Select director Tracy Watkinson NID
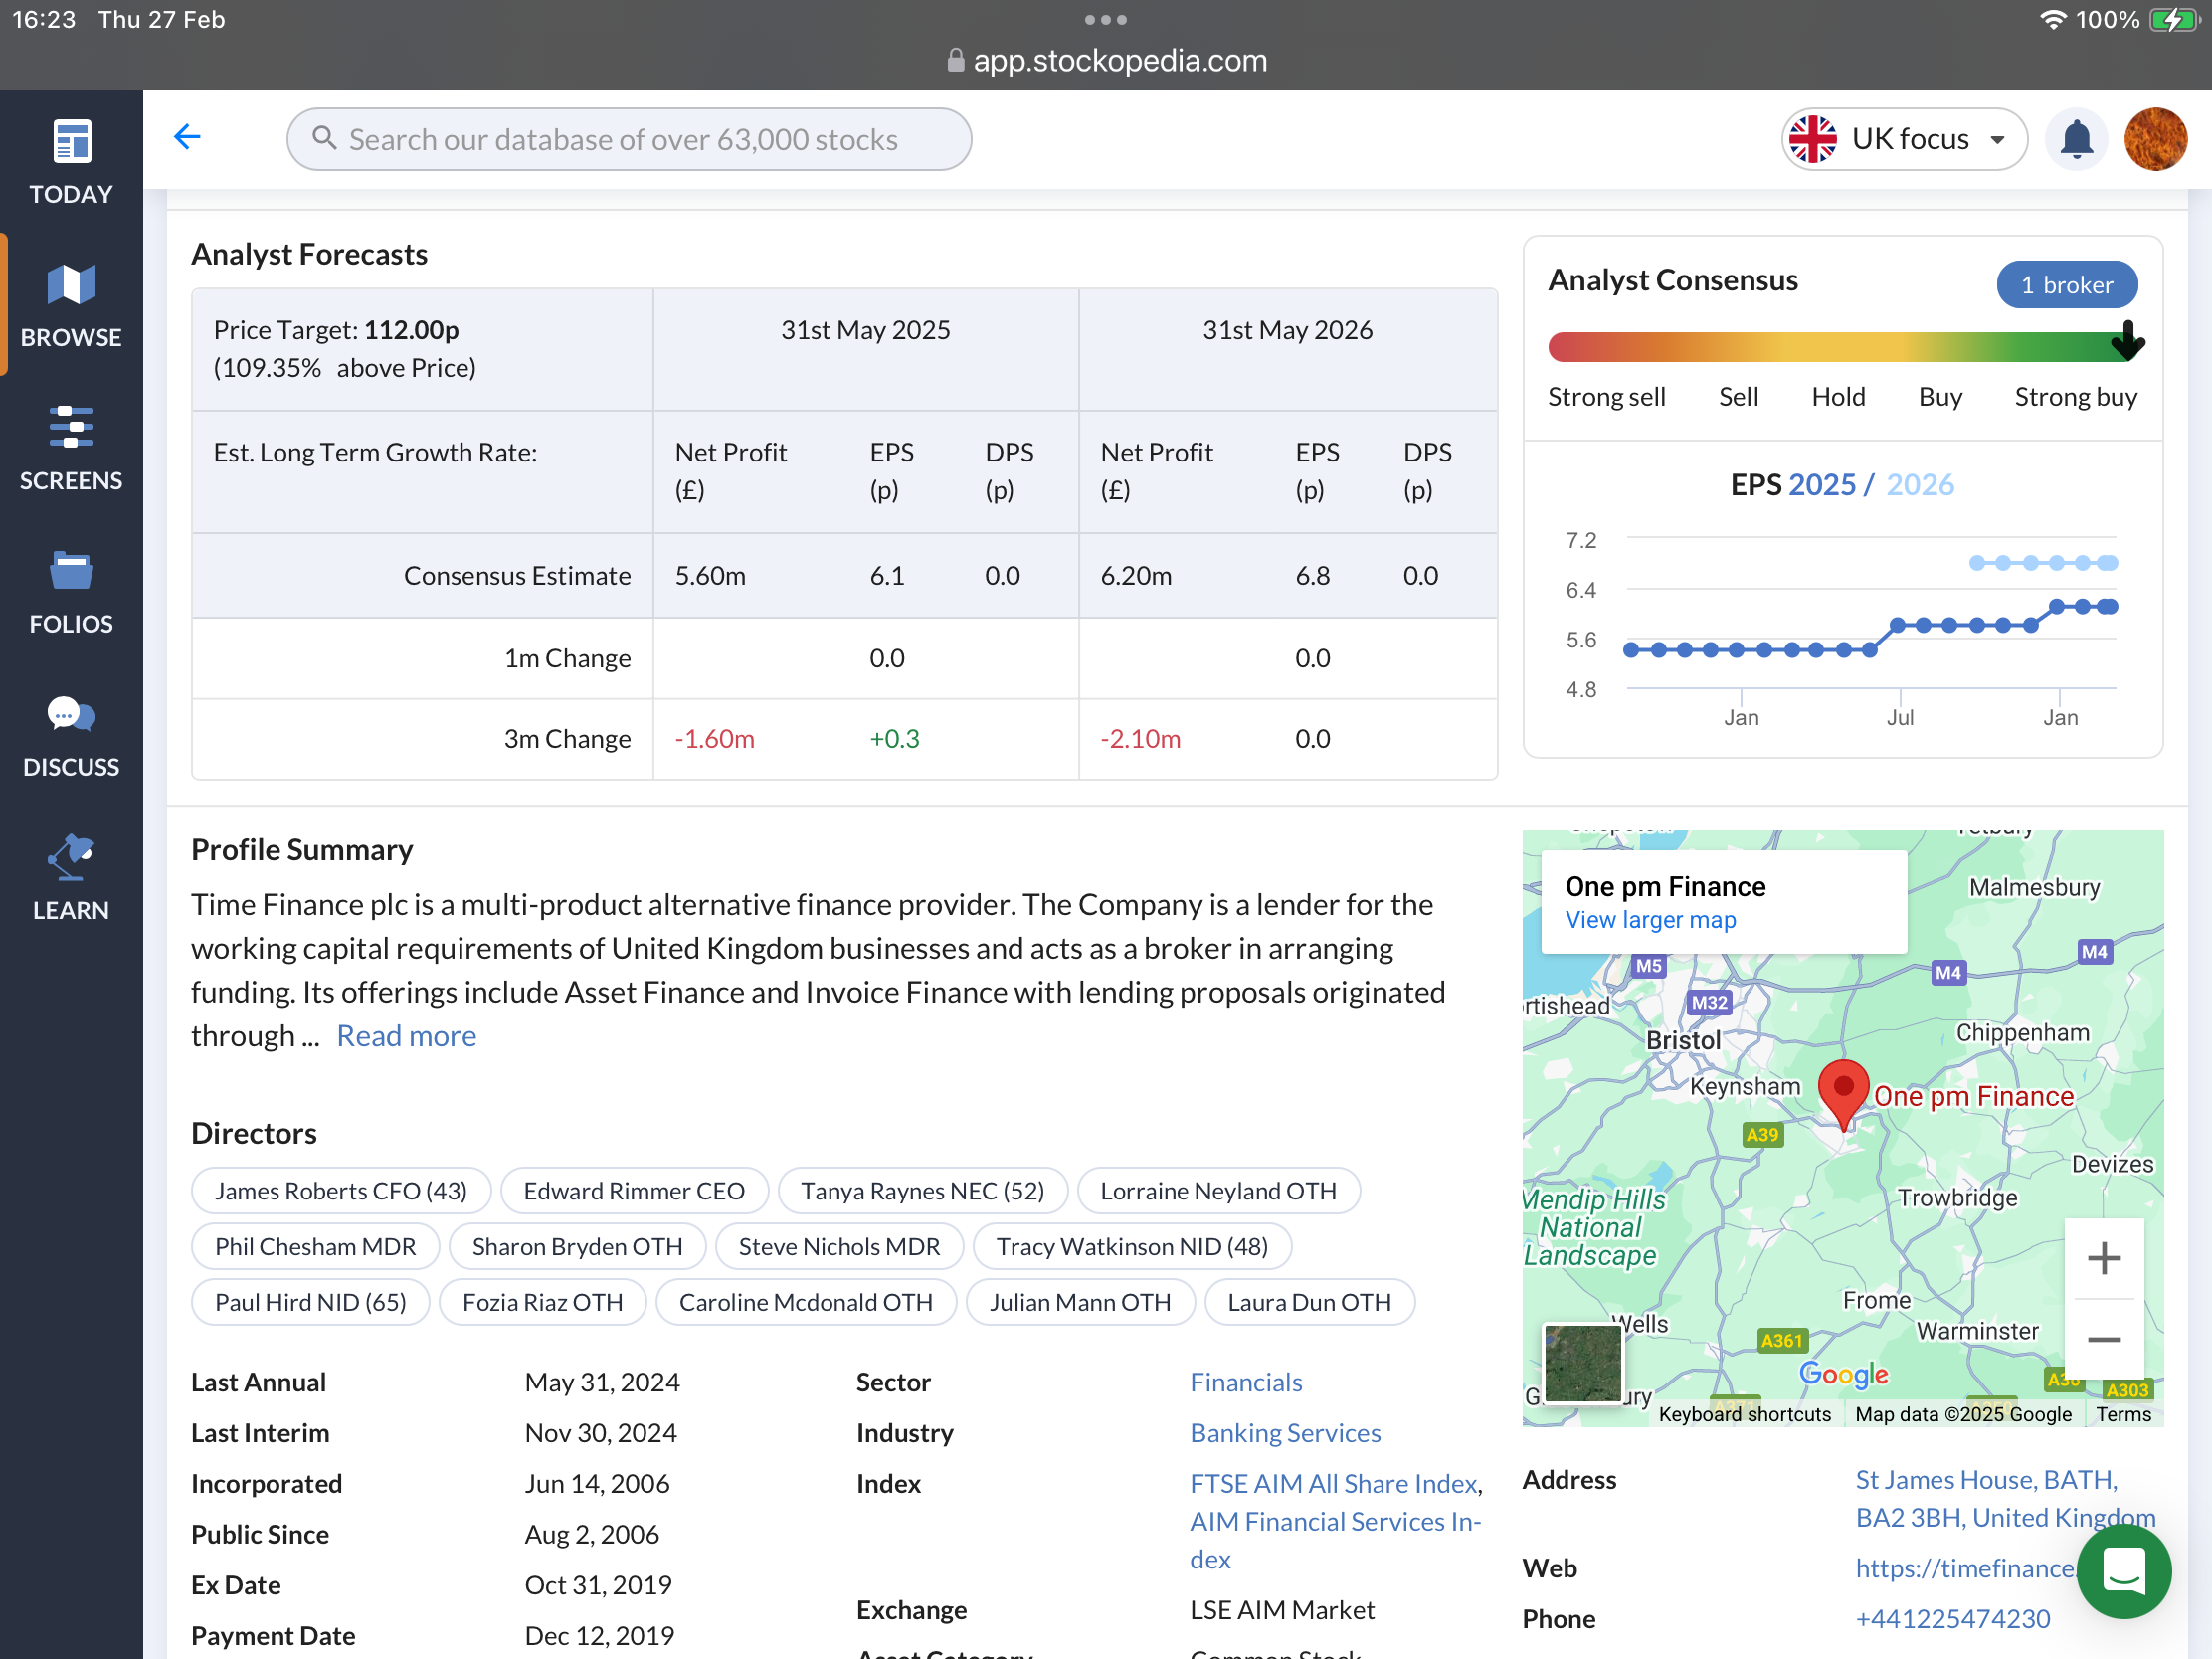The width and height of the screenshot is (2212, 1659). tap(1132, 1247)
